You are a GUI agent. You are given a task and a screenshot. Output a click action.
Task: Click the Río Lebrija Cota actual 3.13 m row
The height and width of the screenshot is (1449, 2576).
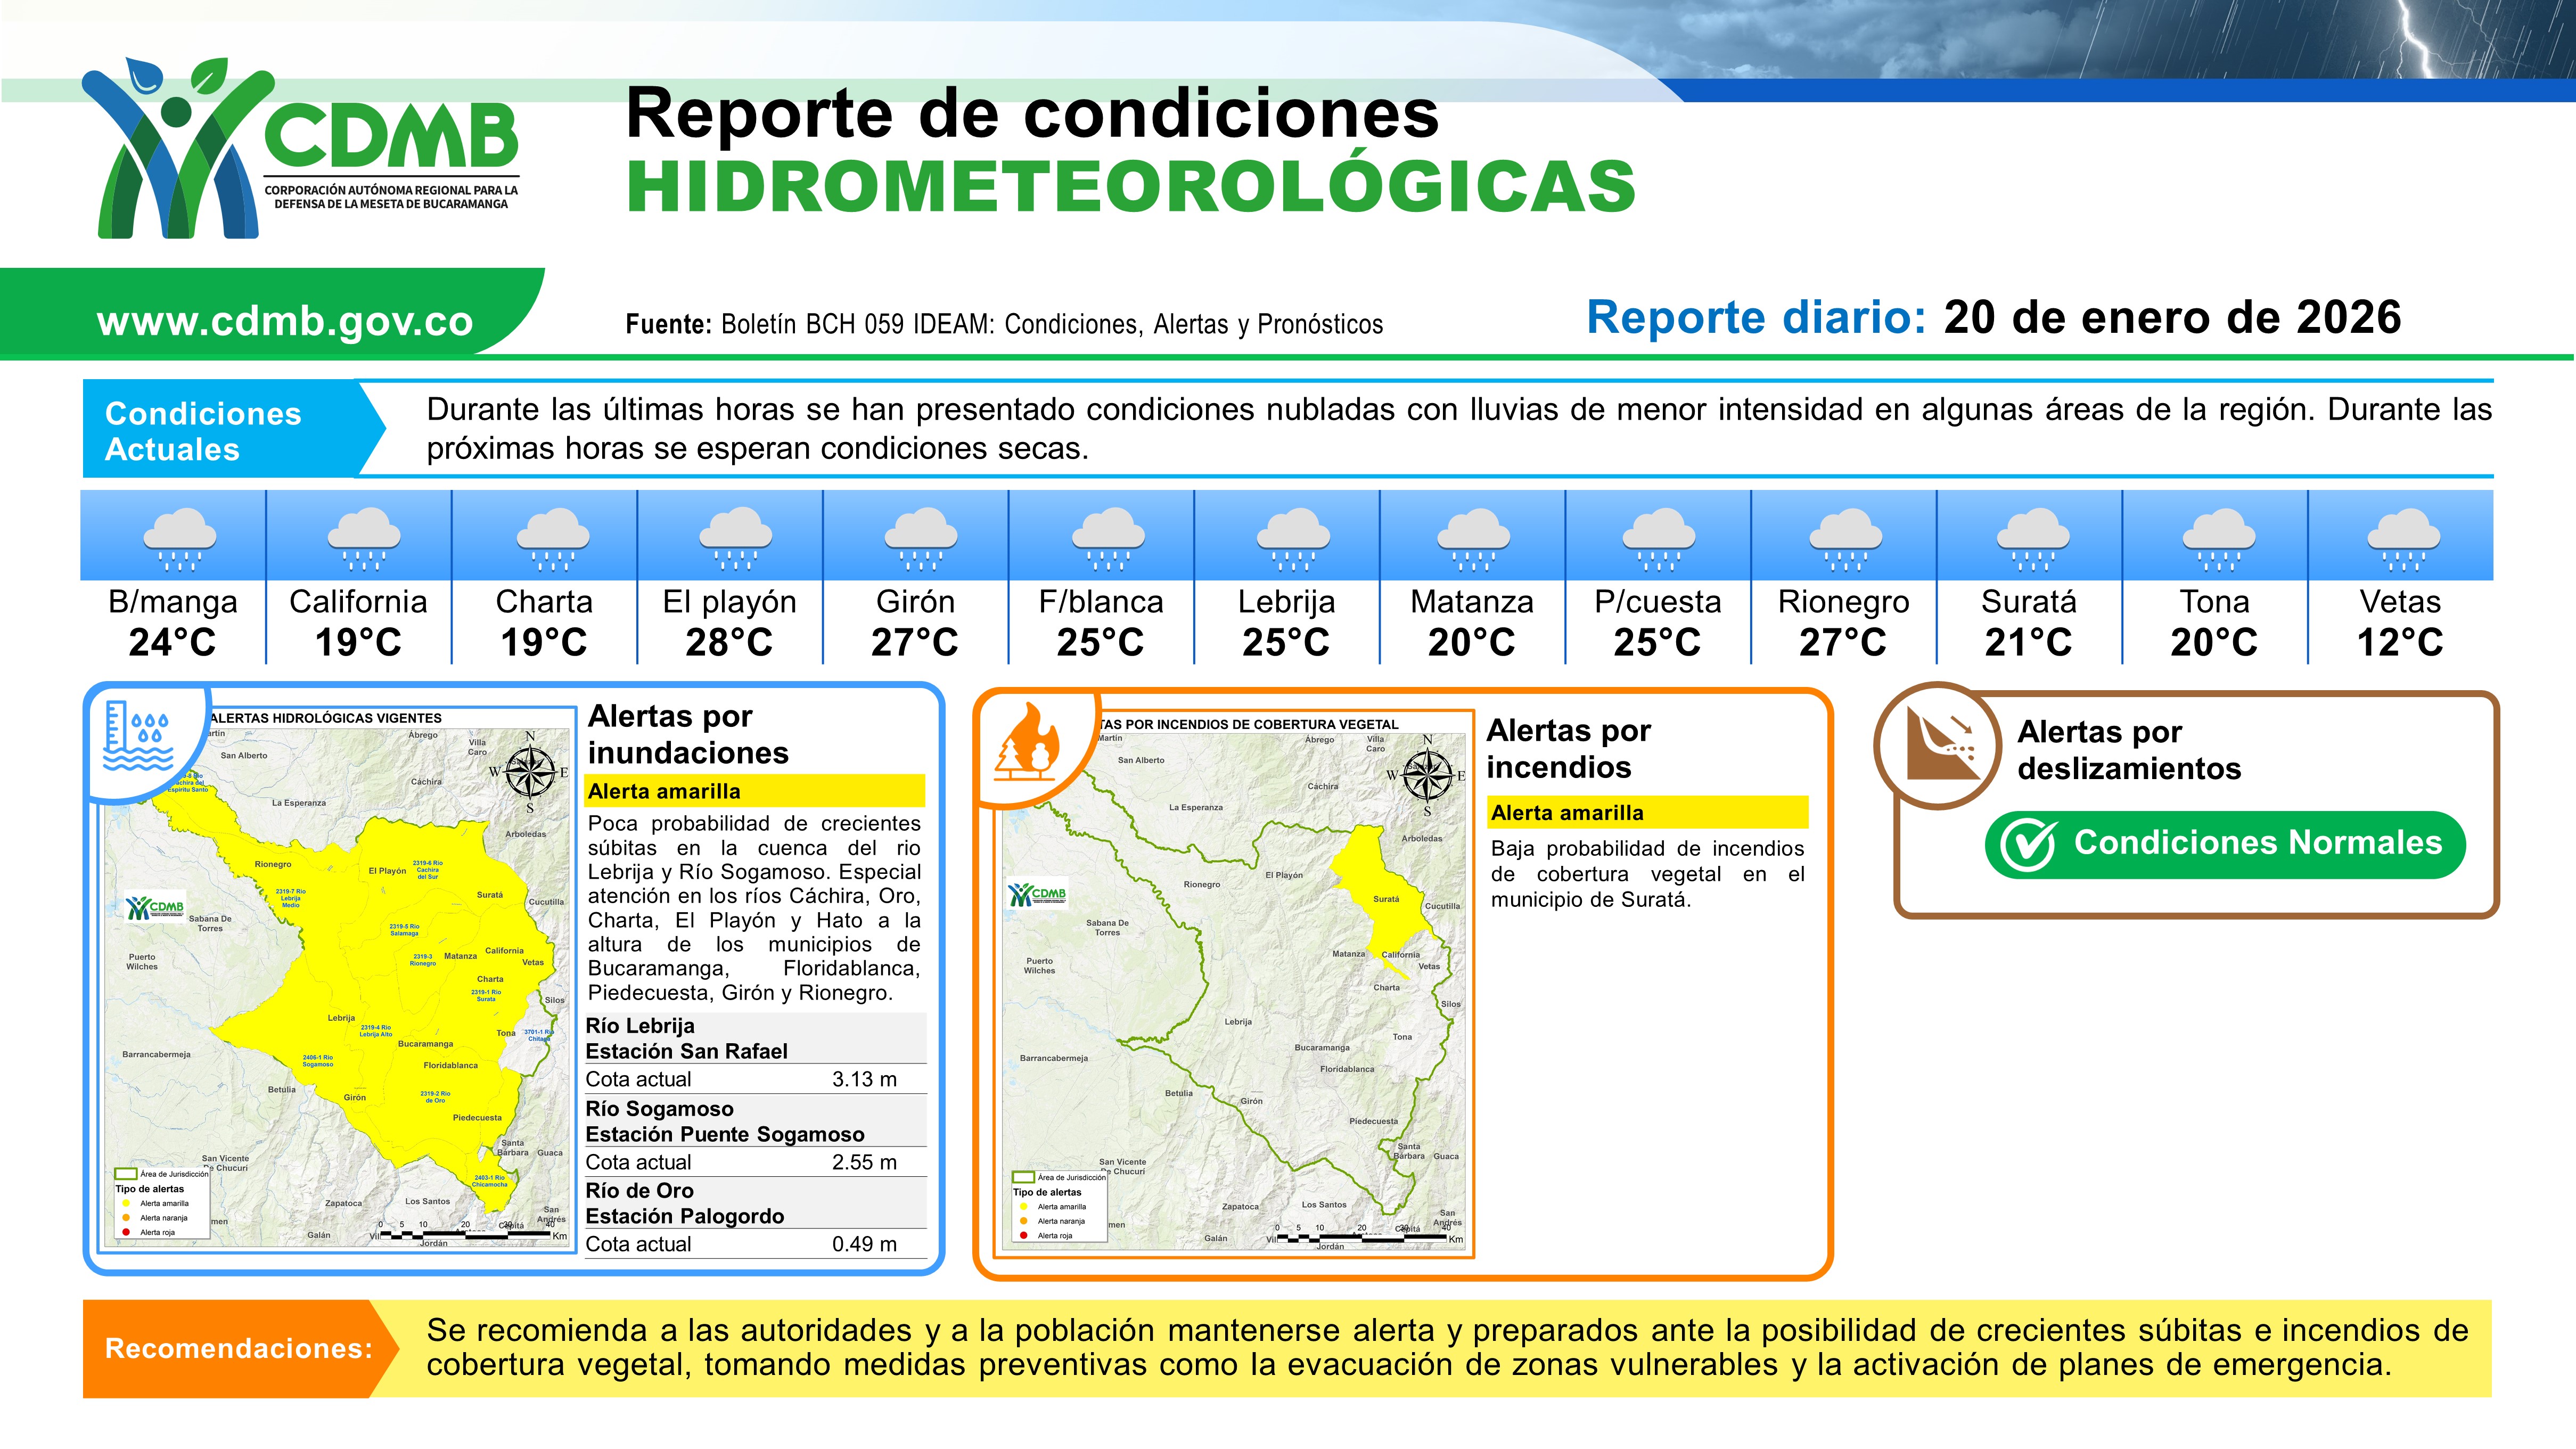click(755, 1079)
